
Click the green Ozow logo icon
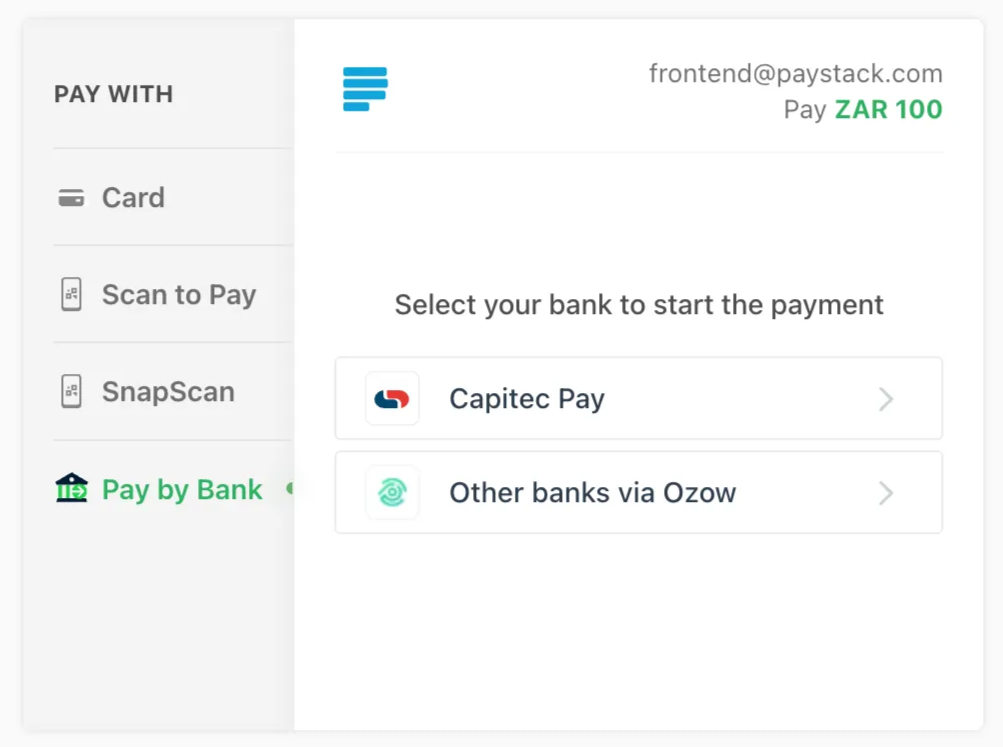(x=392, y=493)
